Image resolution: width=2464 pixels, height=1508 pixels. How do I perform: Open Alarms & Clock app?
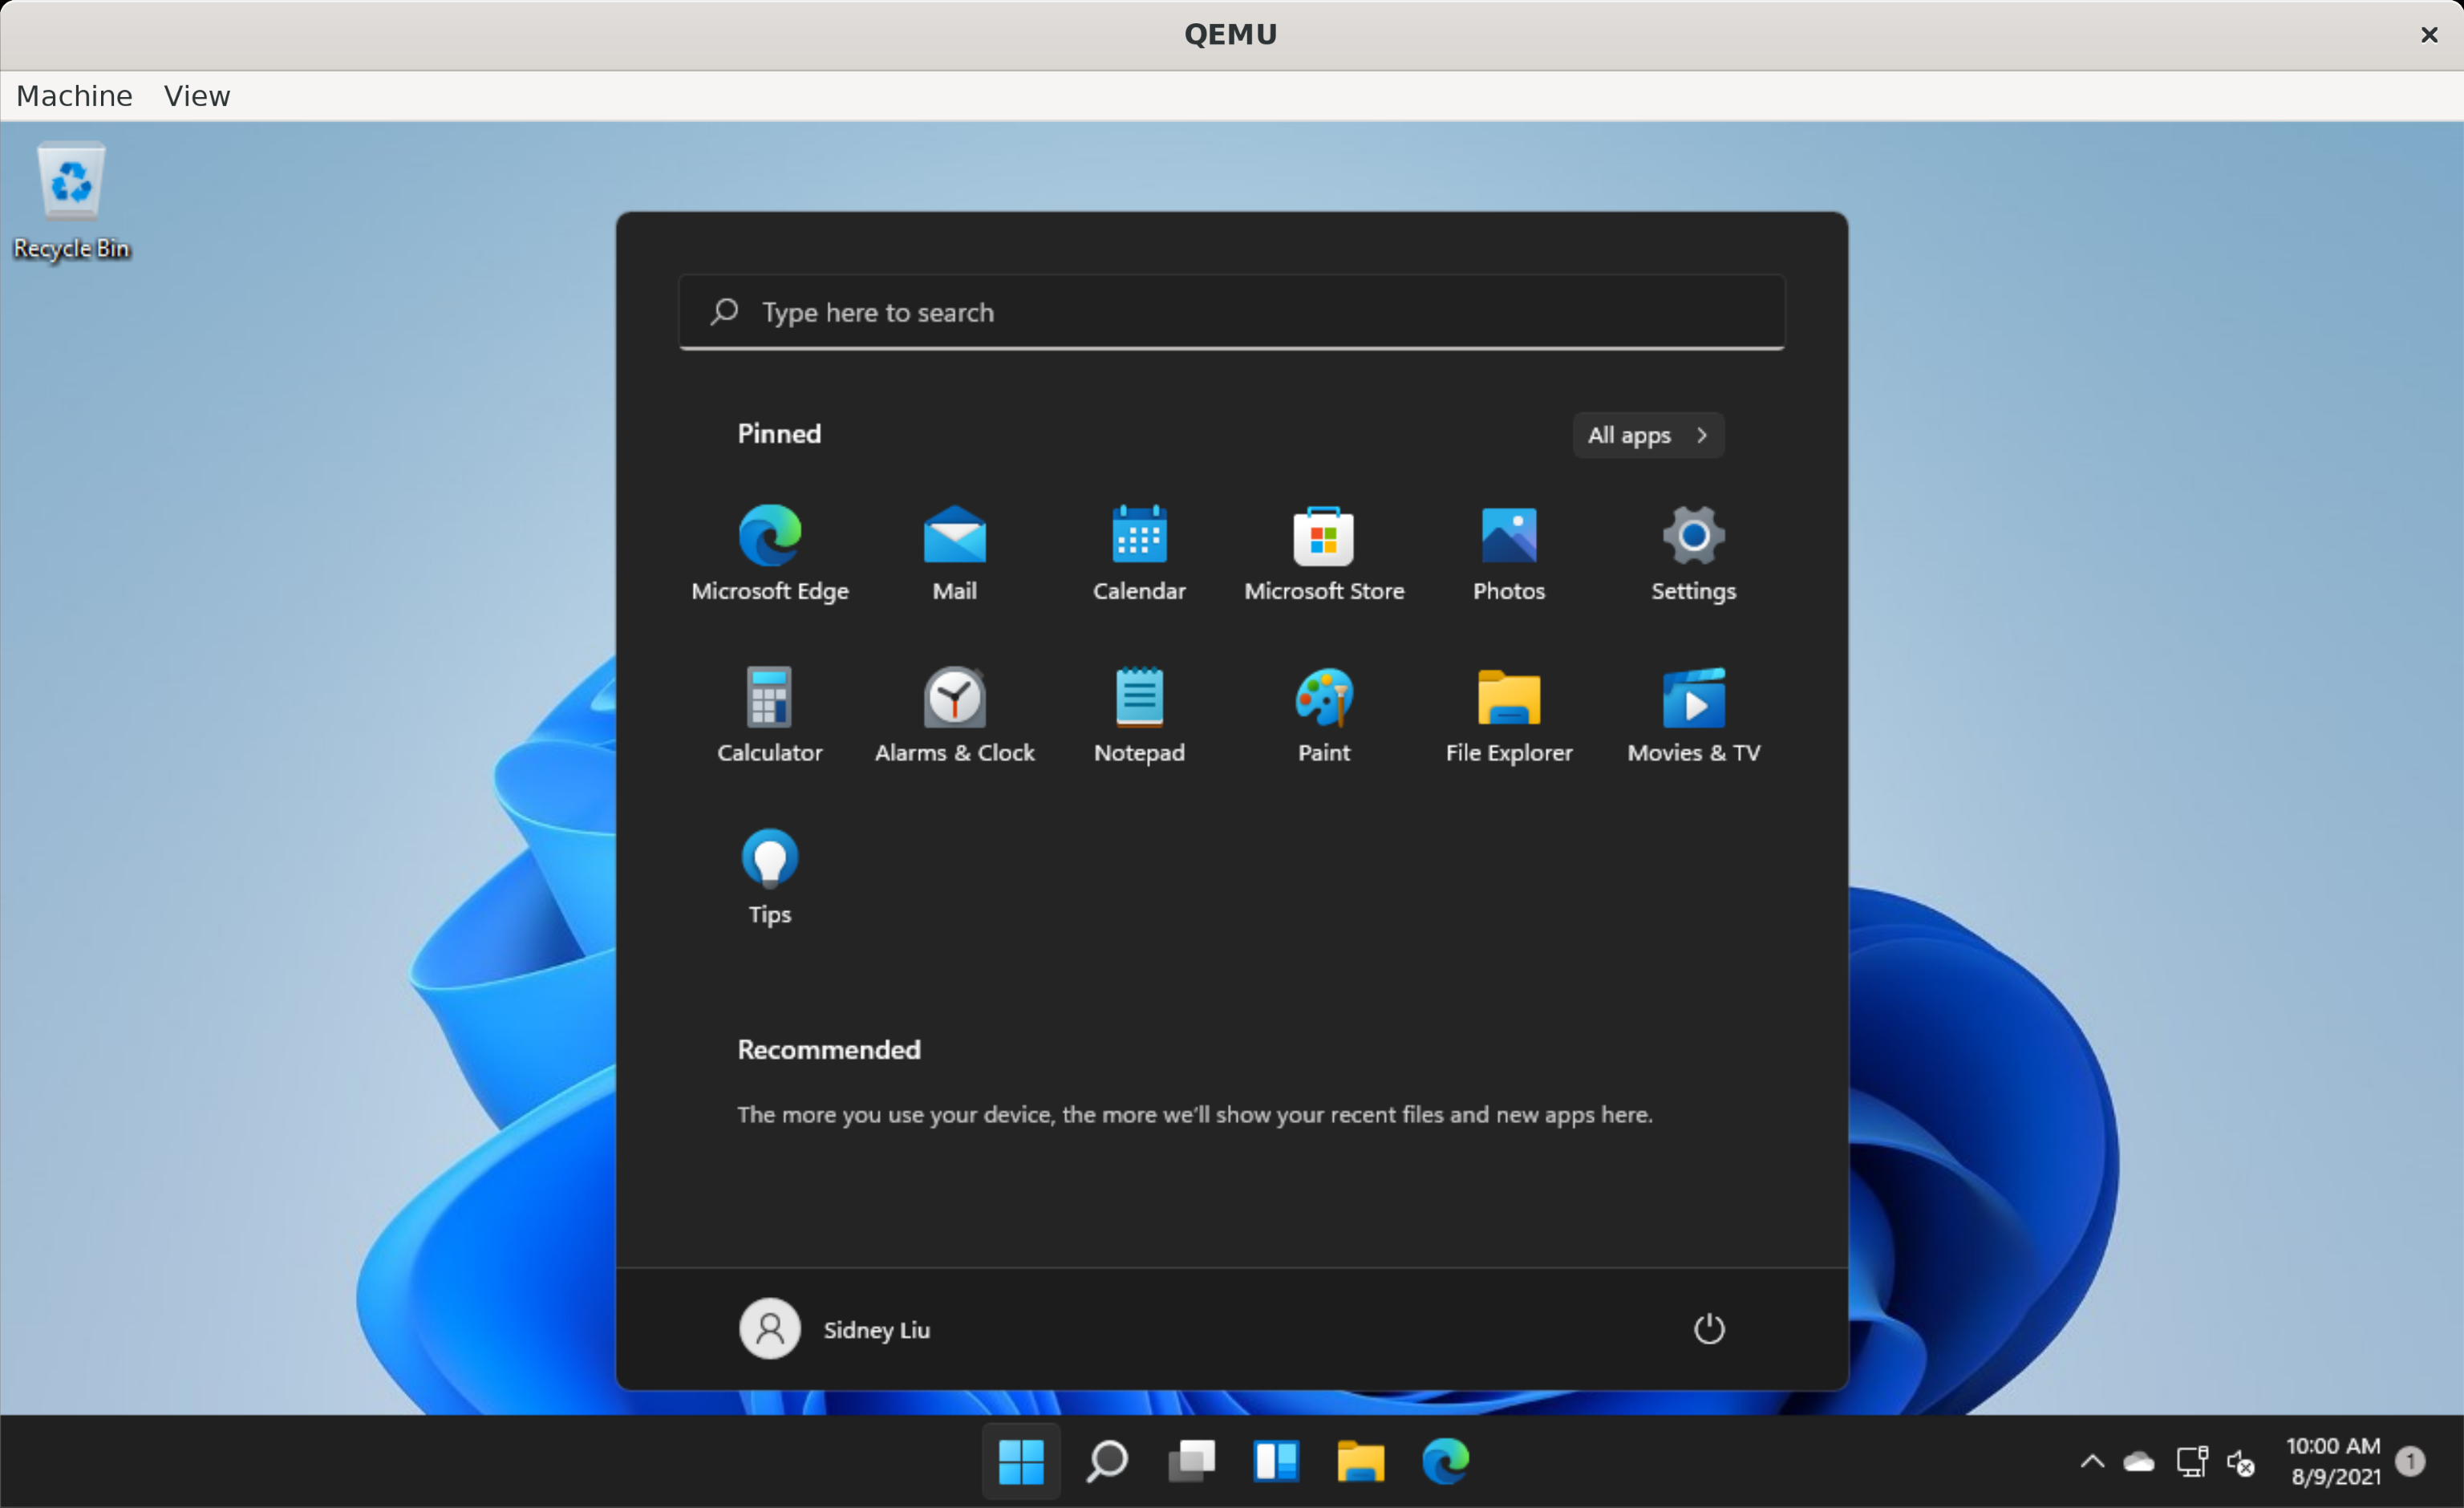pos(954,713)
